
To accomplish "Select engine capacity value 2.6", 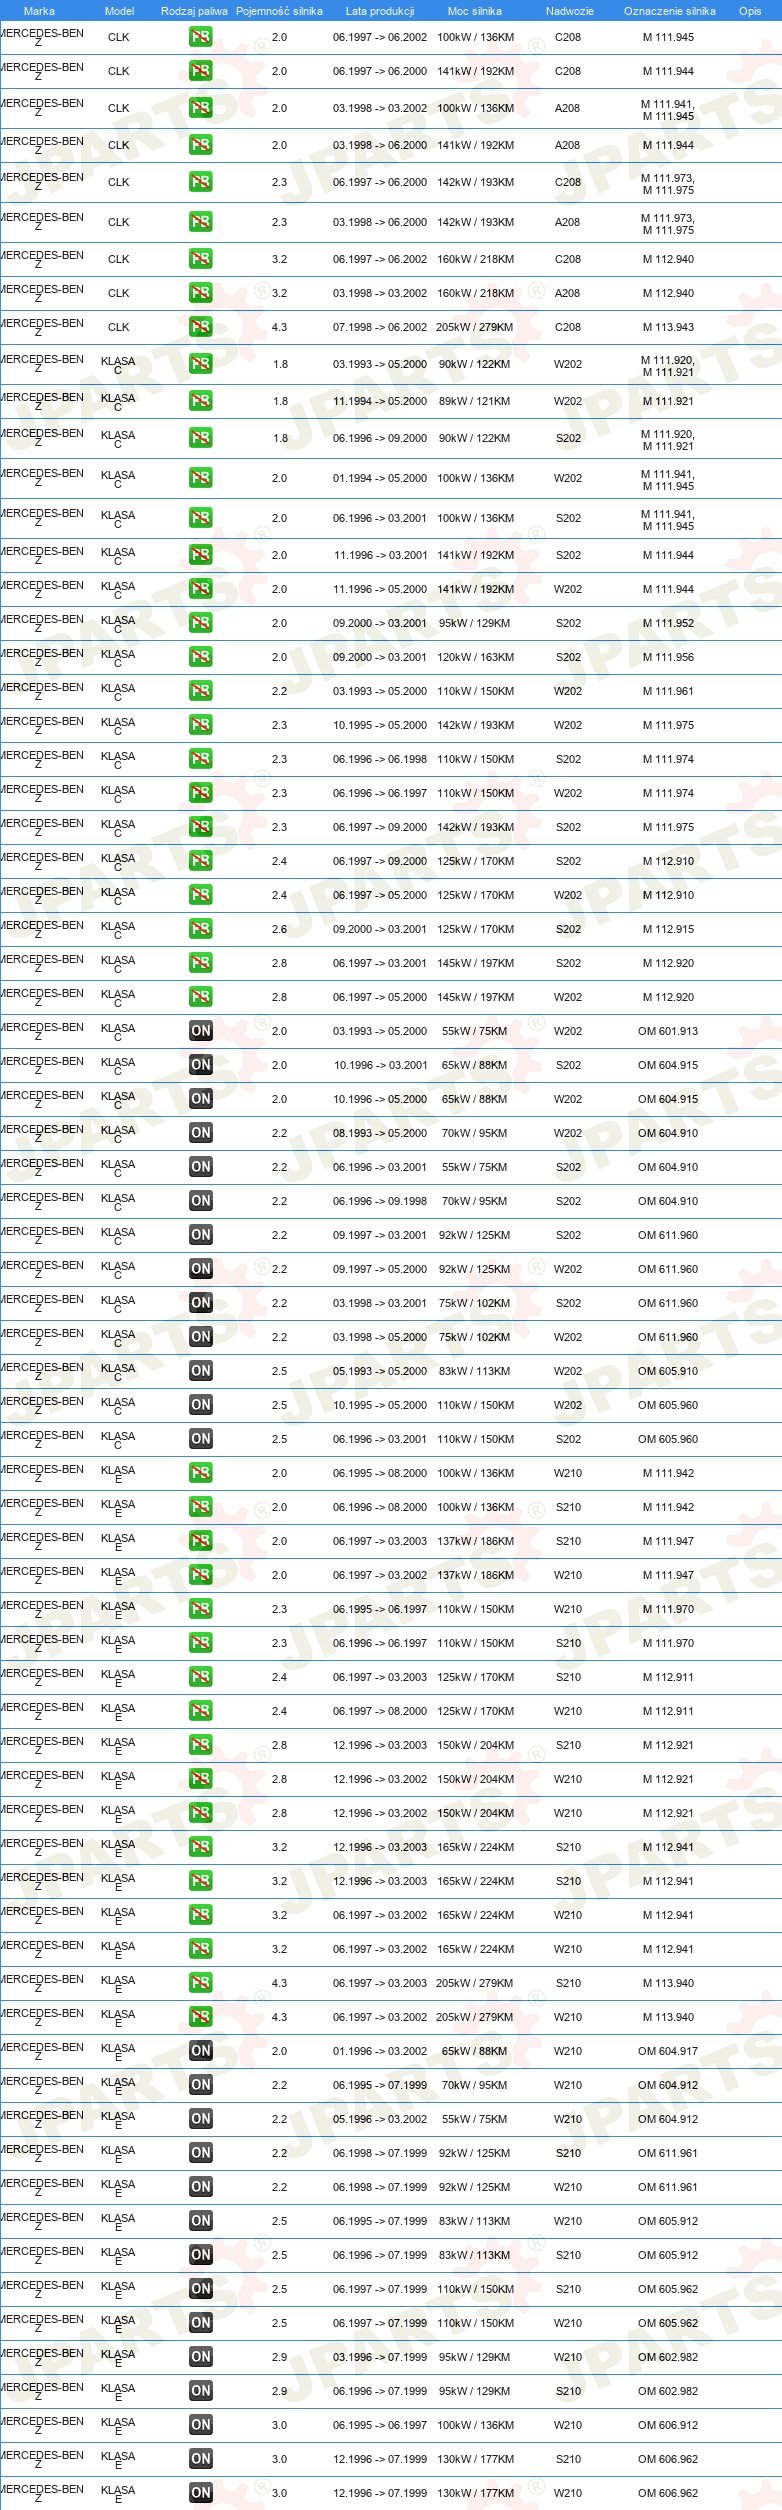I will click(279, 929).
